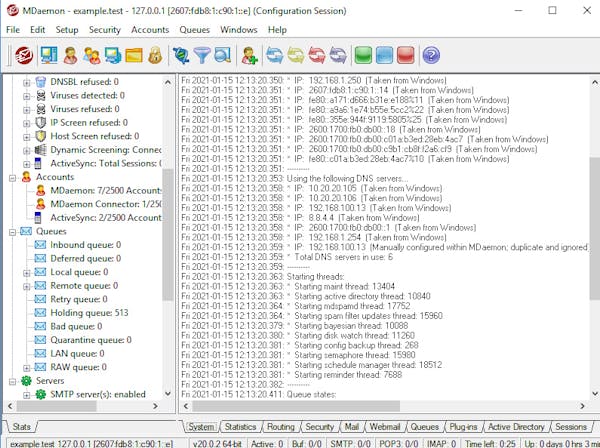Click the computer and monitor toolbar icon
The width and height of the screenshot is (600, 448).
point(113,55)
